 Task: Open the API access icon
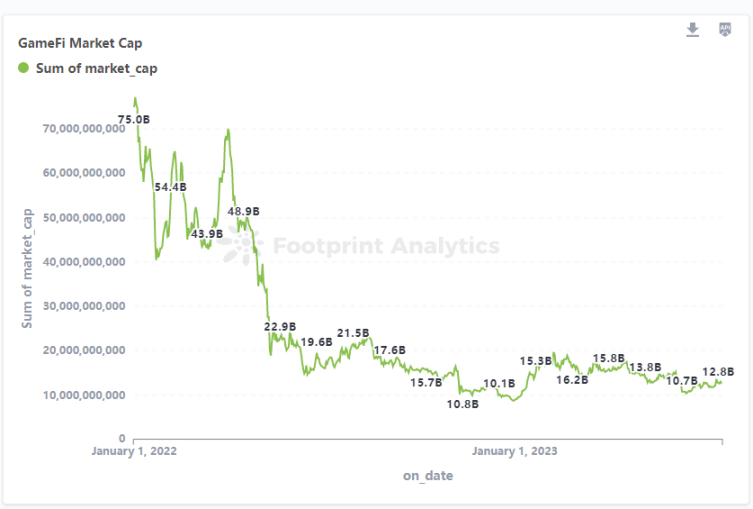point(726,30)
